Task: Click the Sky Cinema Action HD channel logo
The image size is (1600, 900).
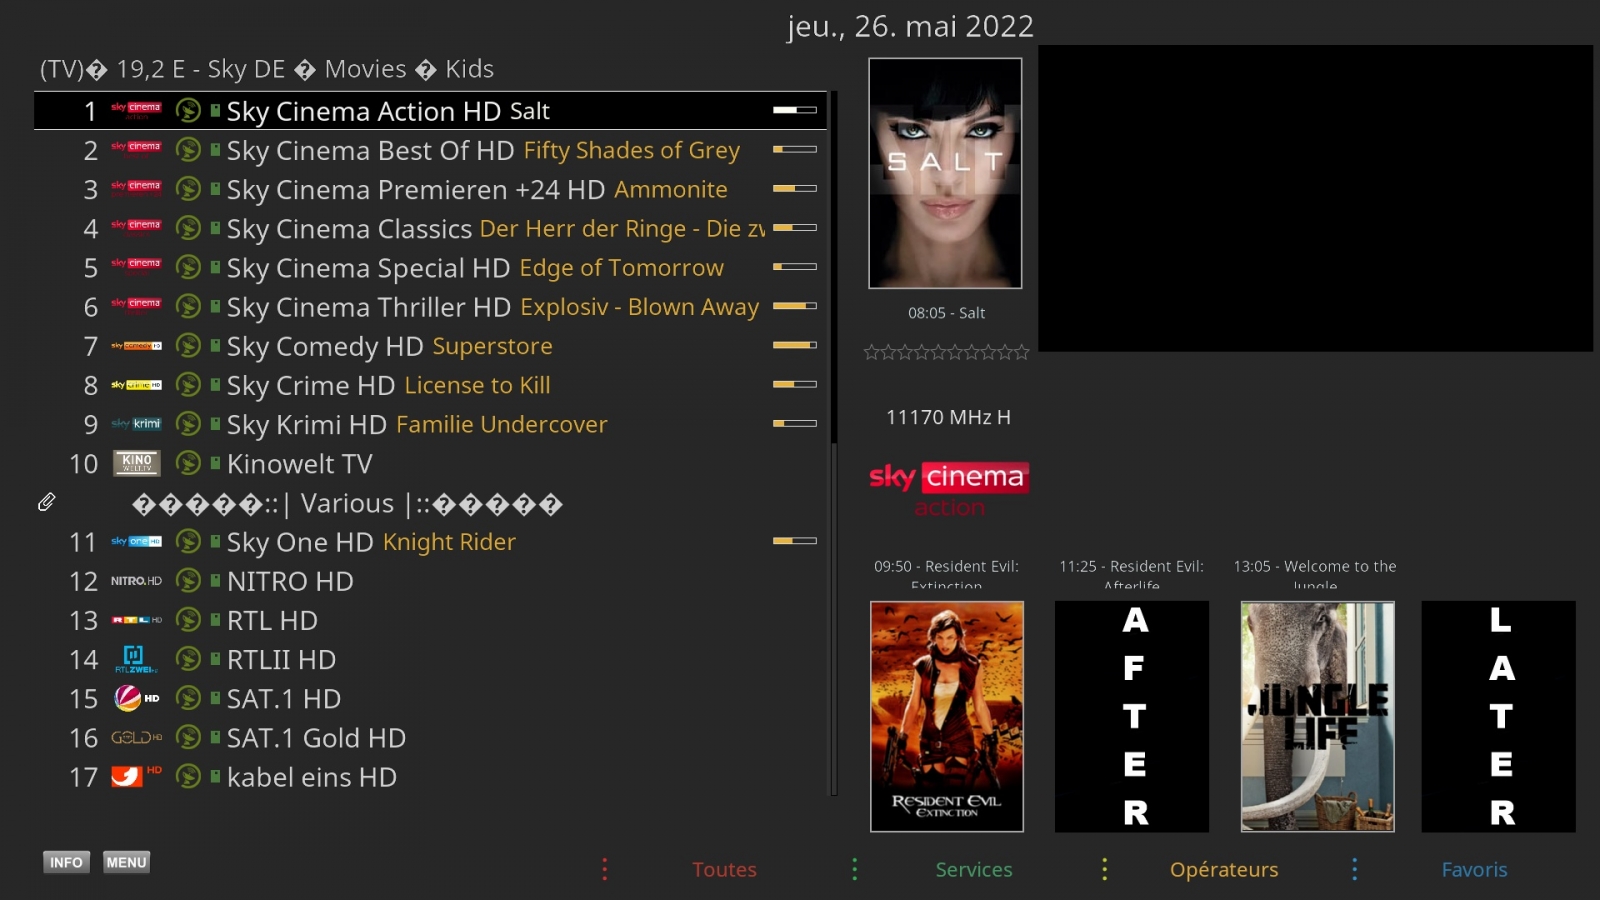Action: (136, 110)
